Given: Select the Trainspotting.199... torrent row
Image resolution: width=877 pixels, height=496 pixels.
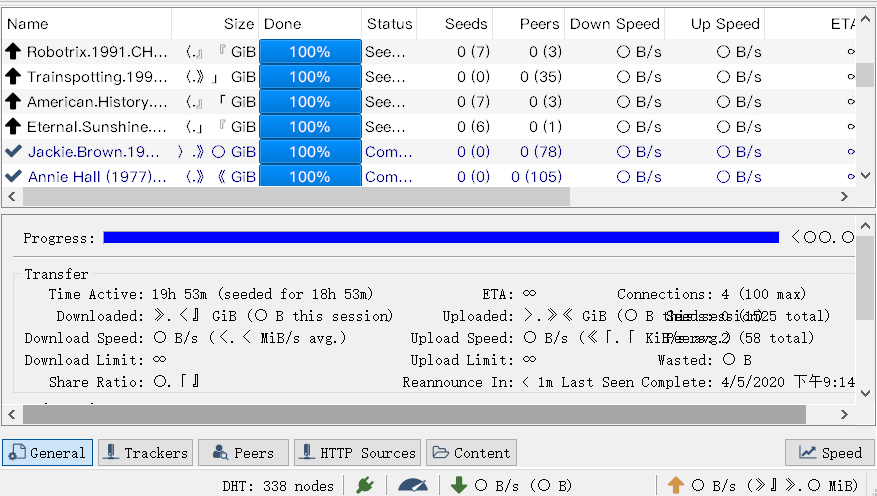Looking at the screenshot, I should coord(428,77).
